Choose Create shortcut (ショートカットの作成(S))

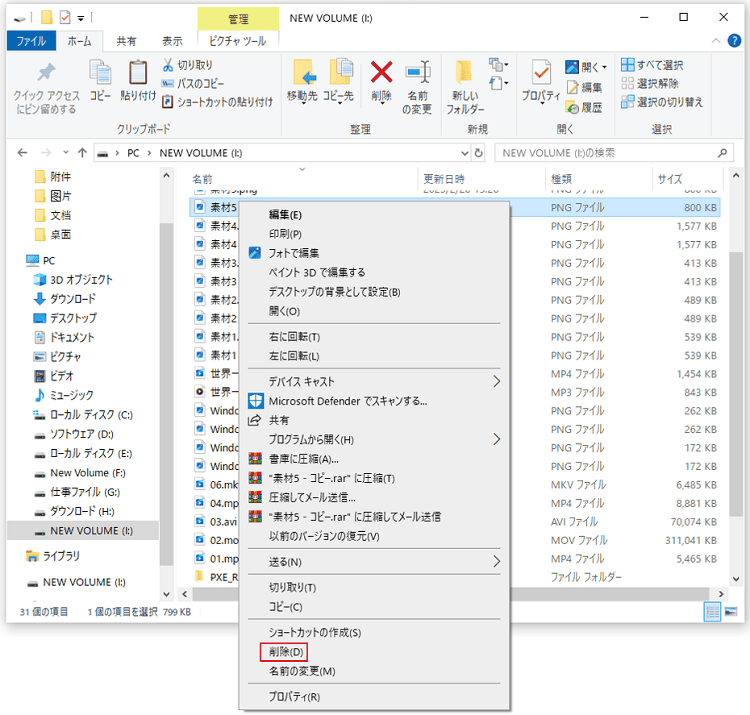(x=315, y=632)
